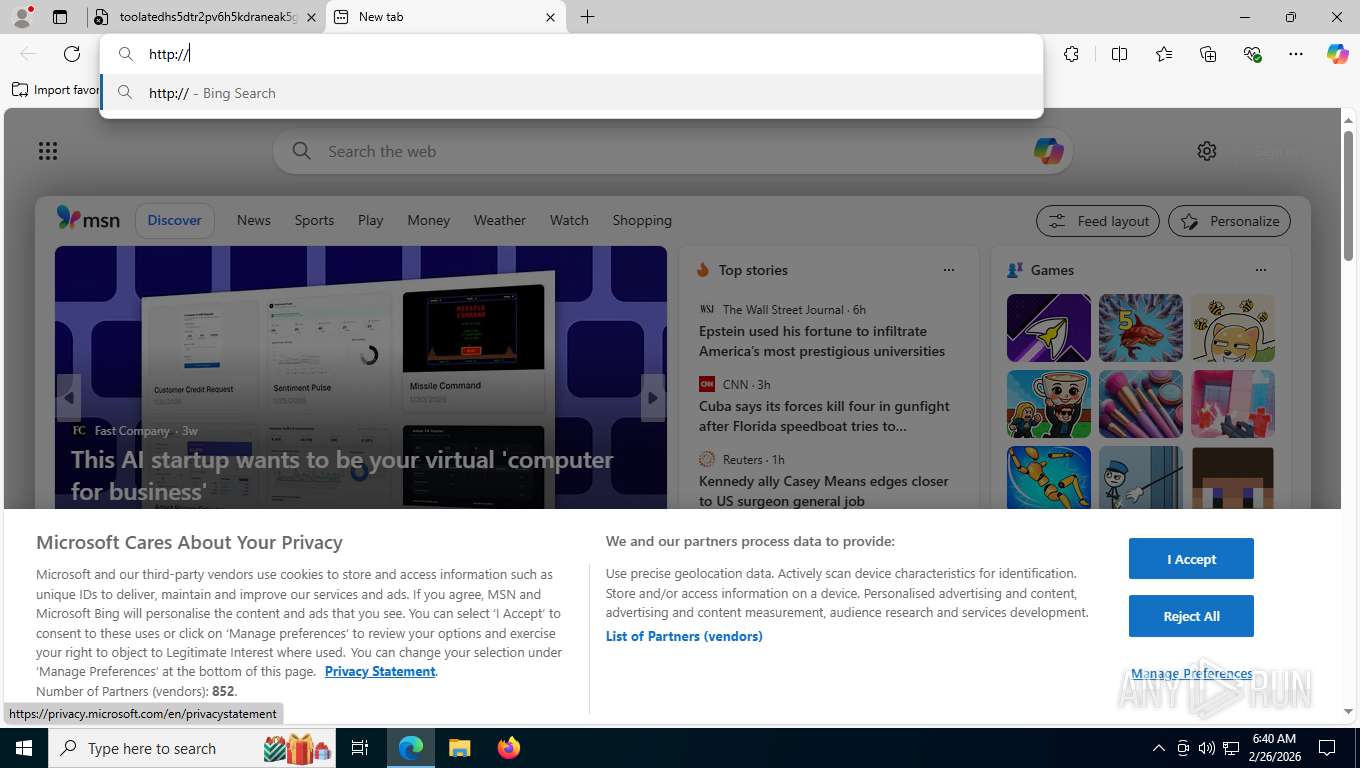
Task: Click the taskbar Type here to search box
Action: (192, 748)
